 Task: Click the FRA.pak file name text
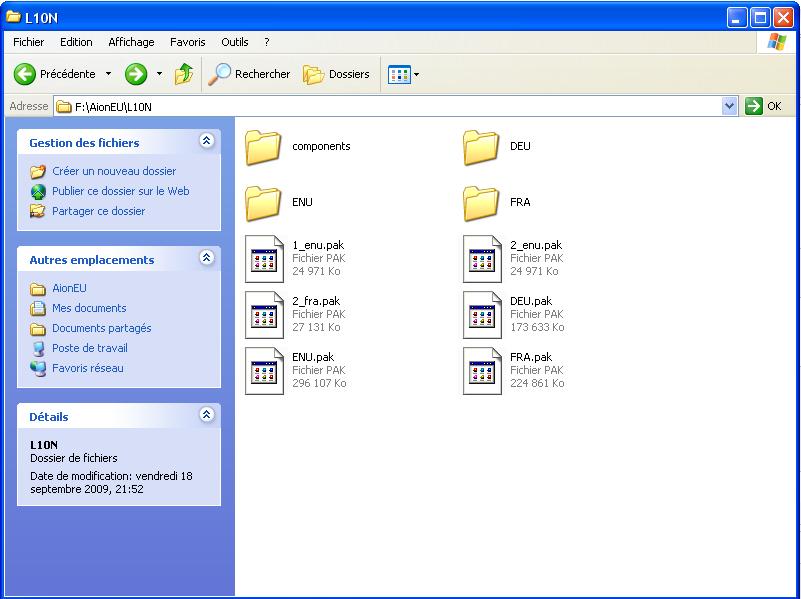(x=531, y=357)
